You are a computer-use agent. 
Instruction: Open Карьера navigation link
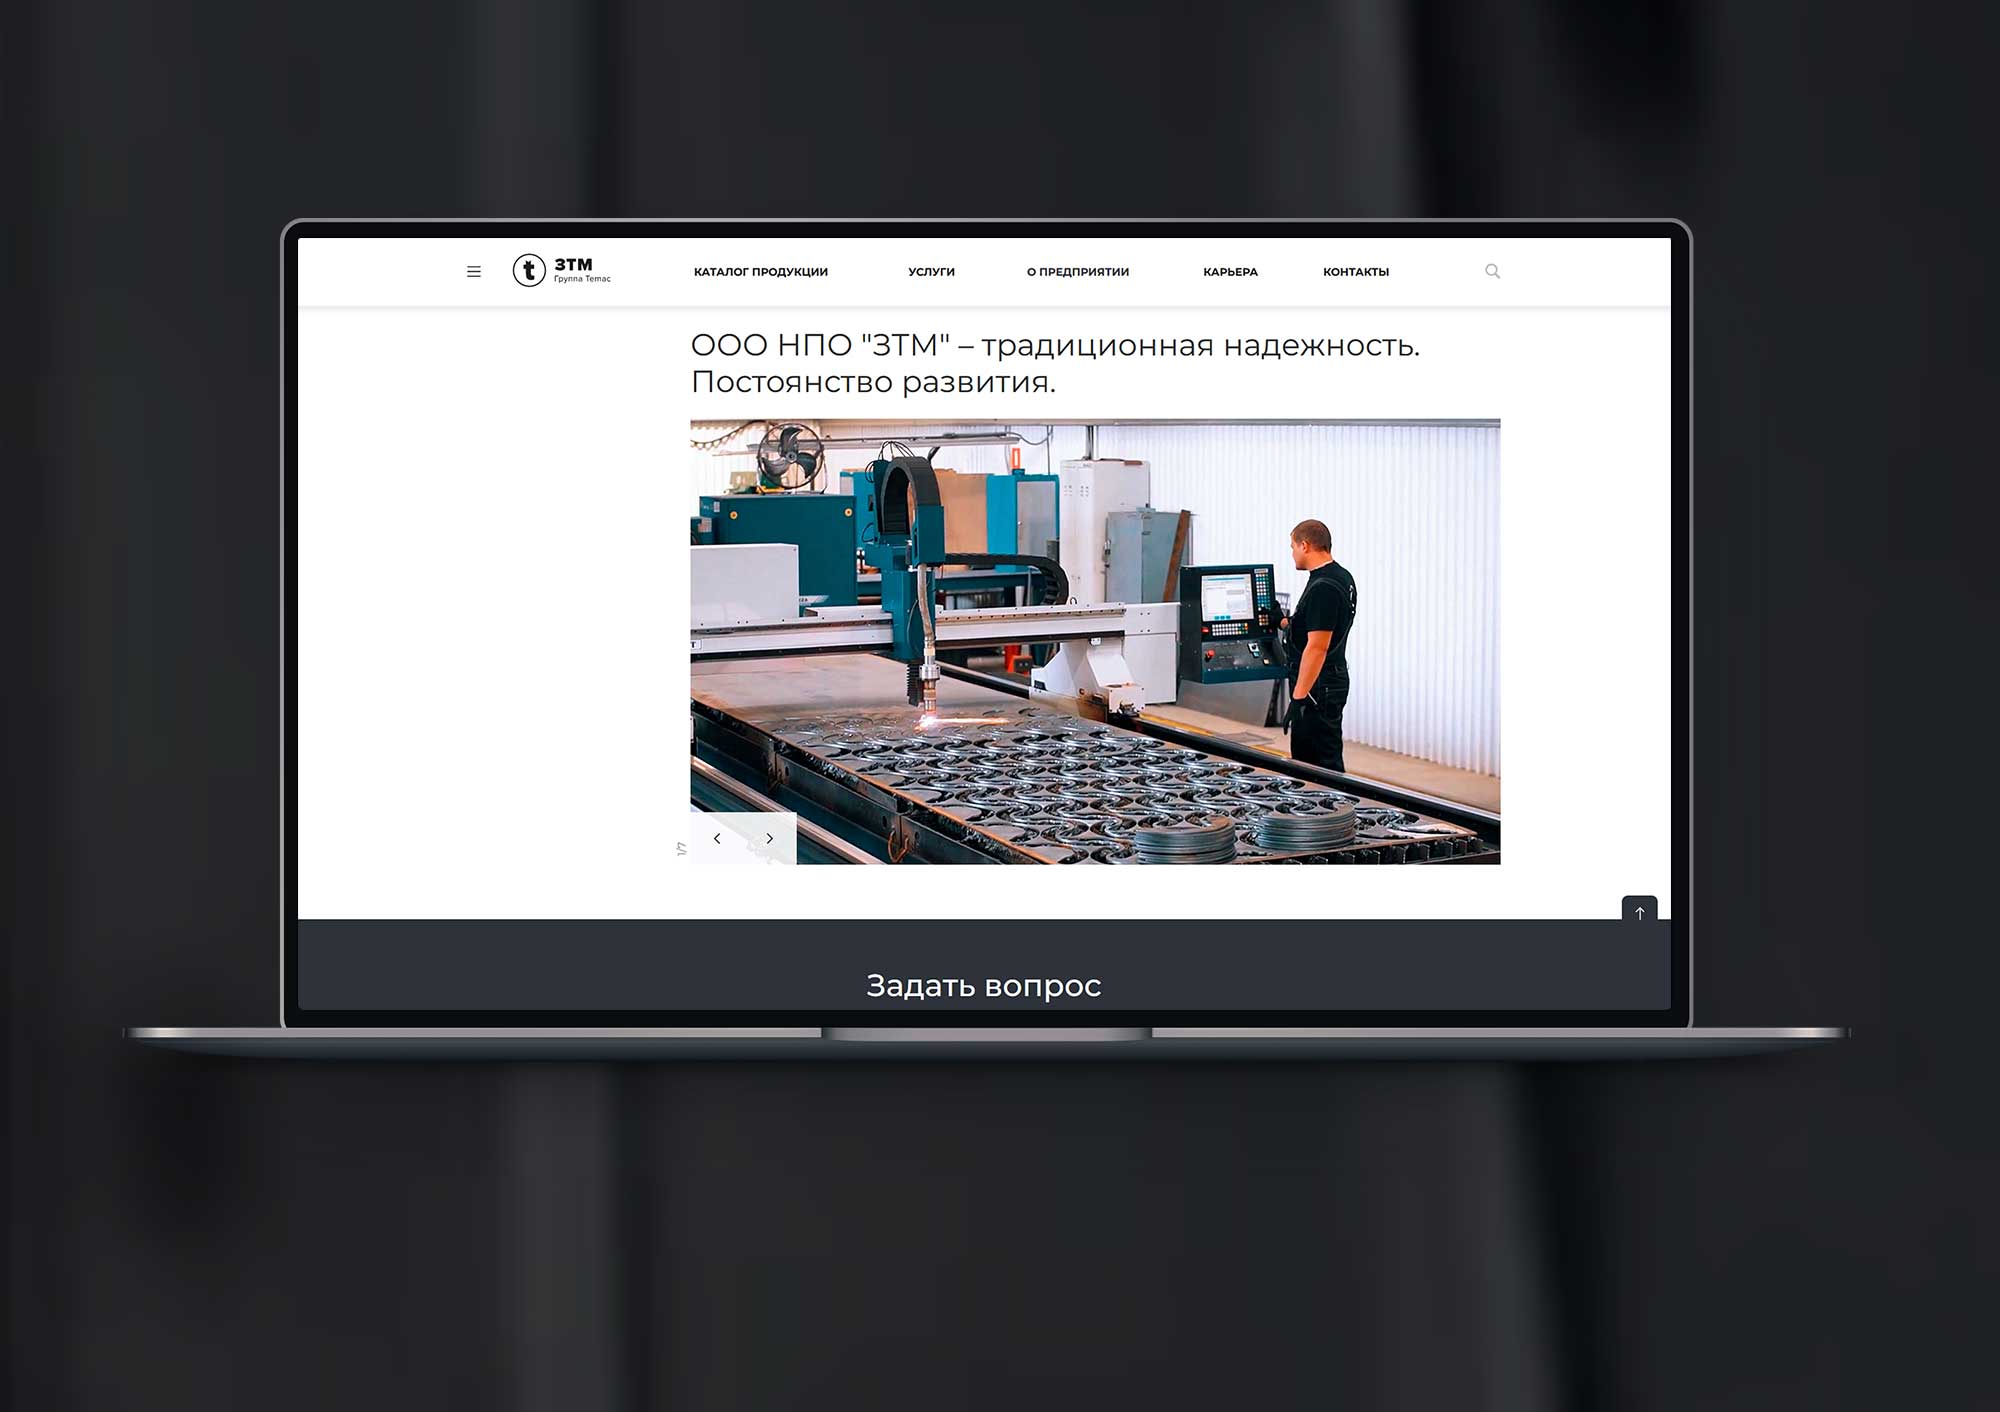(1230, 272)
